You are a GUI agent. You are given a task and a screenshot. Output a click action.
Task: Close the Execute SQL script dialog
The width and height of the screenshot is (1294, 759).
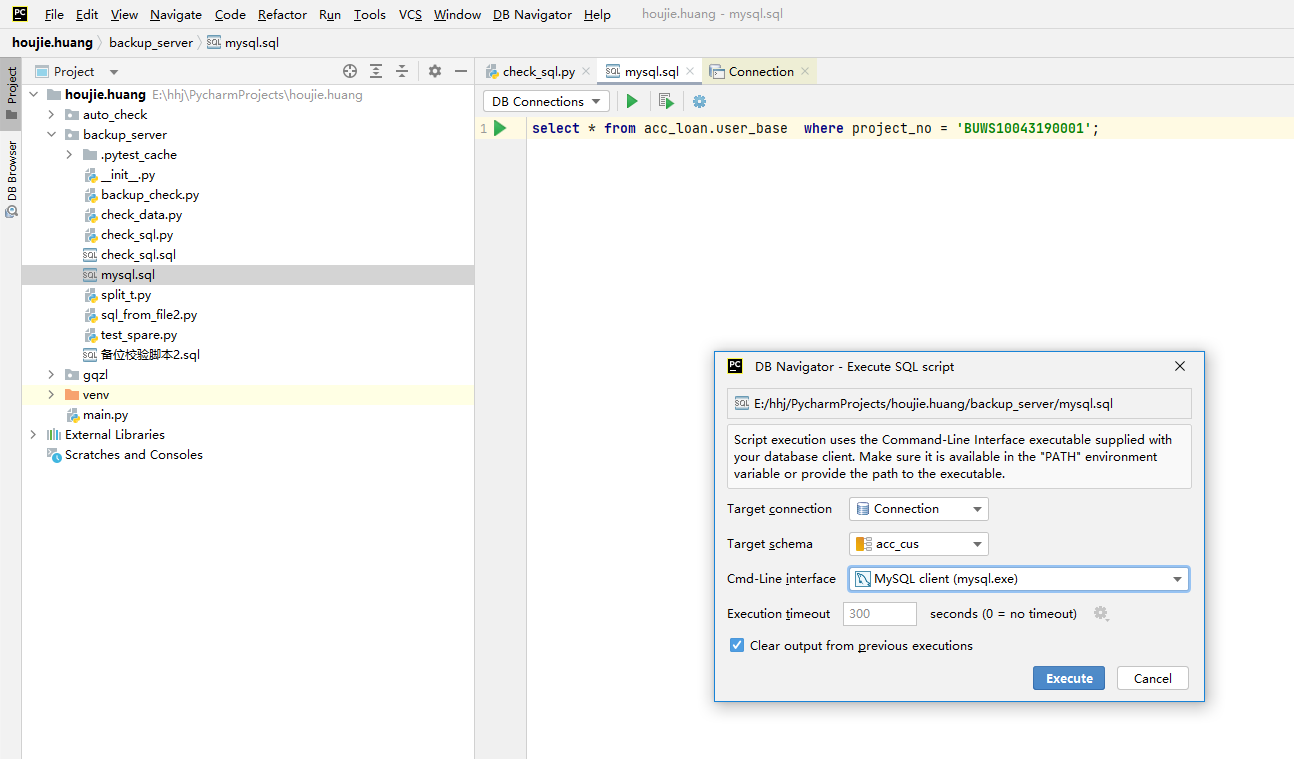point(1180,366)
